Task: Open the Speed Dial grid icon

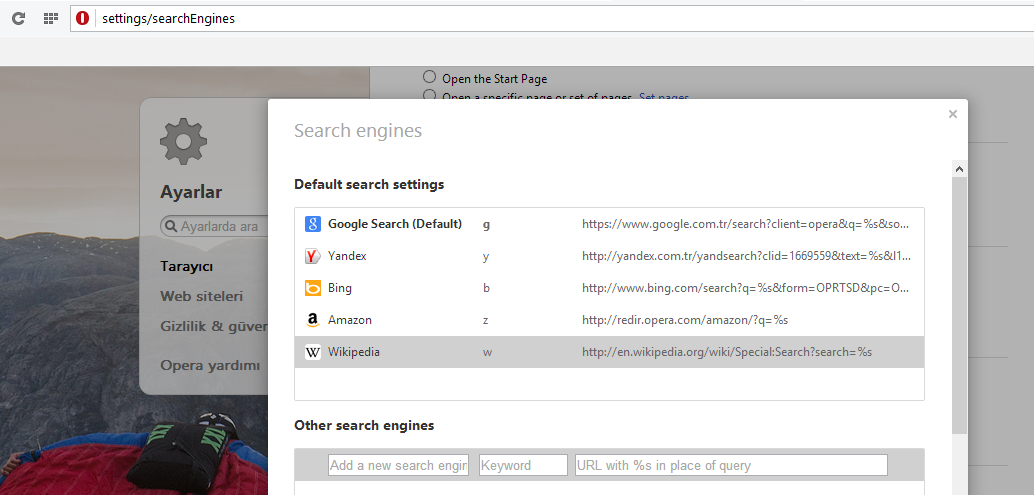Action: click(x=51, y=18)
